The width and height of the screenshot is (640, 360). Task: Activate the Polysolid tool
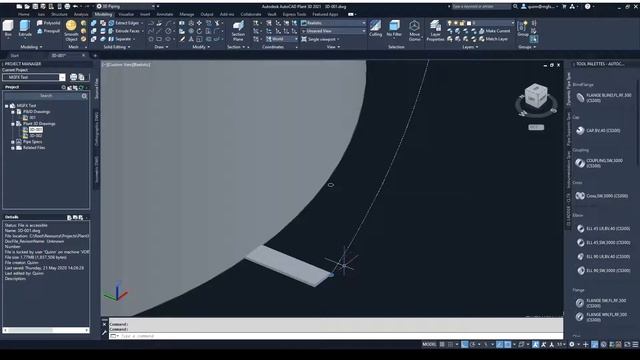tap(49, 23)
